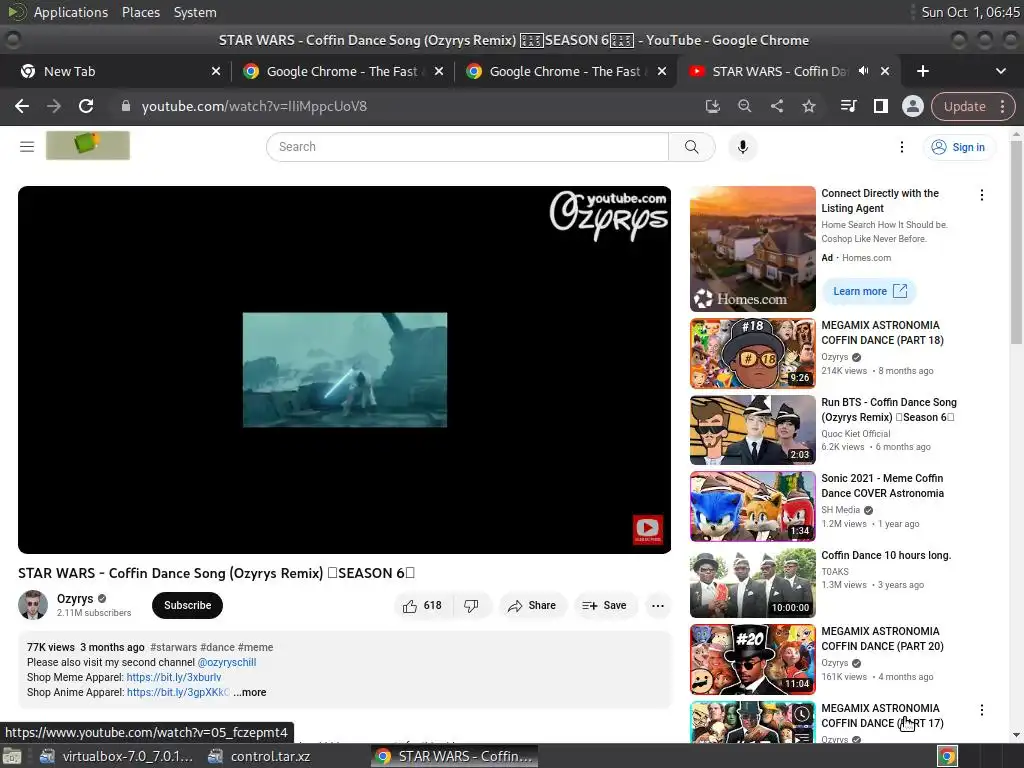Open MEGAMIX COFFIN DANCE PART 18 thumbnail
The height and width of the screenshot is (768, 1024).
[x=752, y=353]
